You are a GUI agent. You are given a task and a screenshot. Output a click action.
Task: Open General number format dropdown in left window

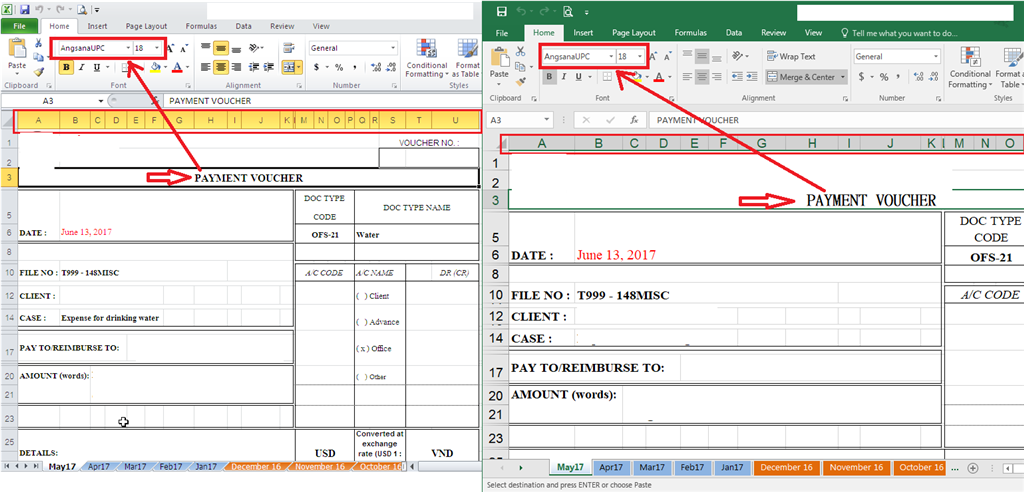(392, 48)
